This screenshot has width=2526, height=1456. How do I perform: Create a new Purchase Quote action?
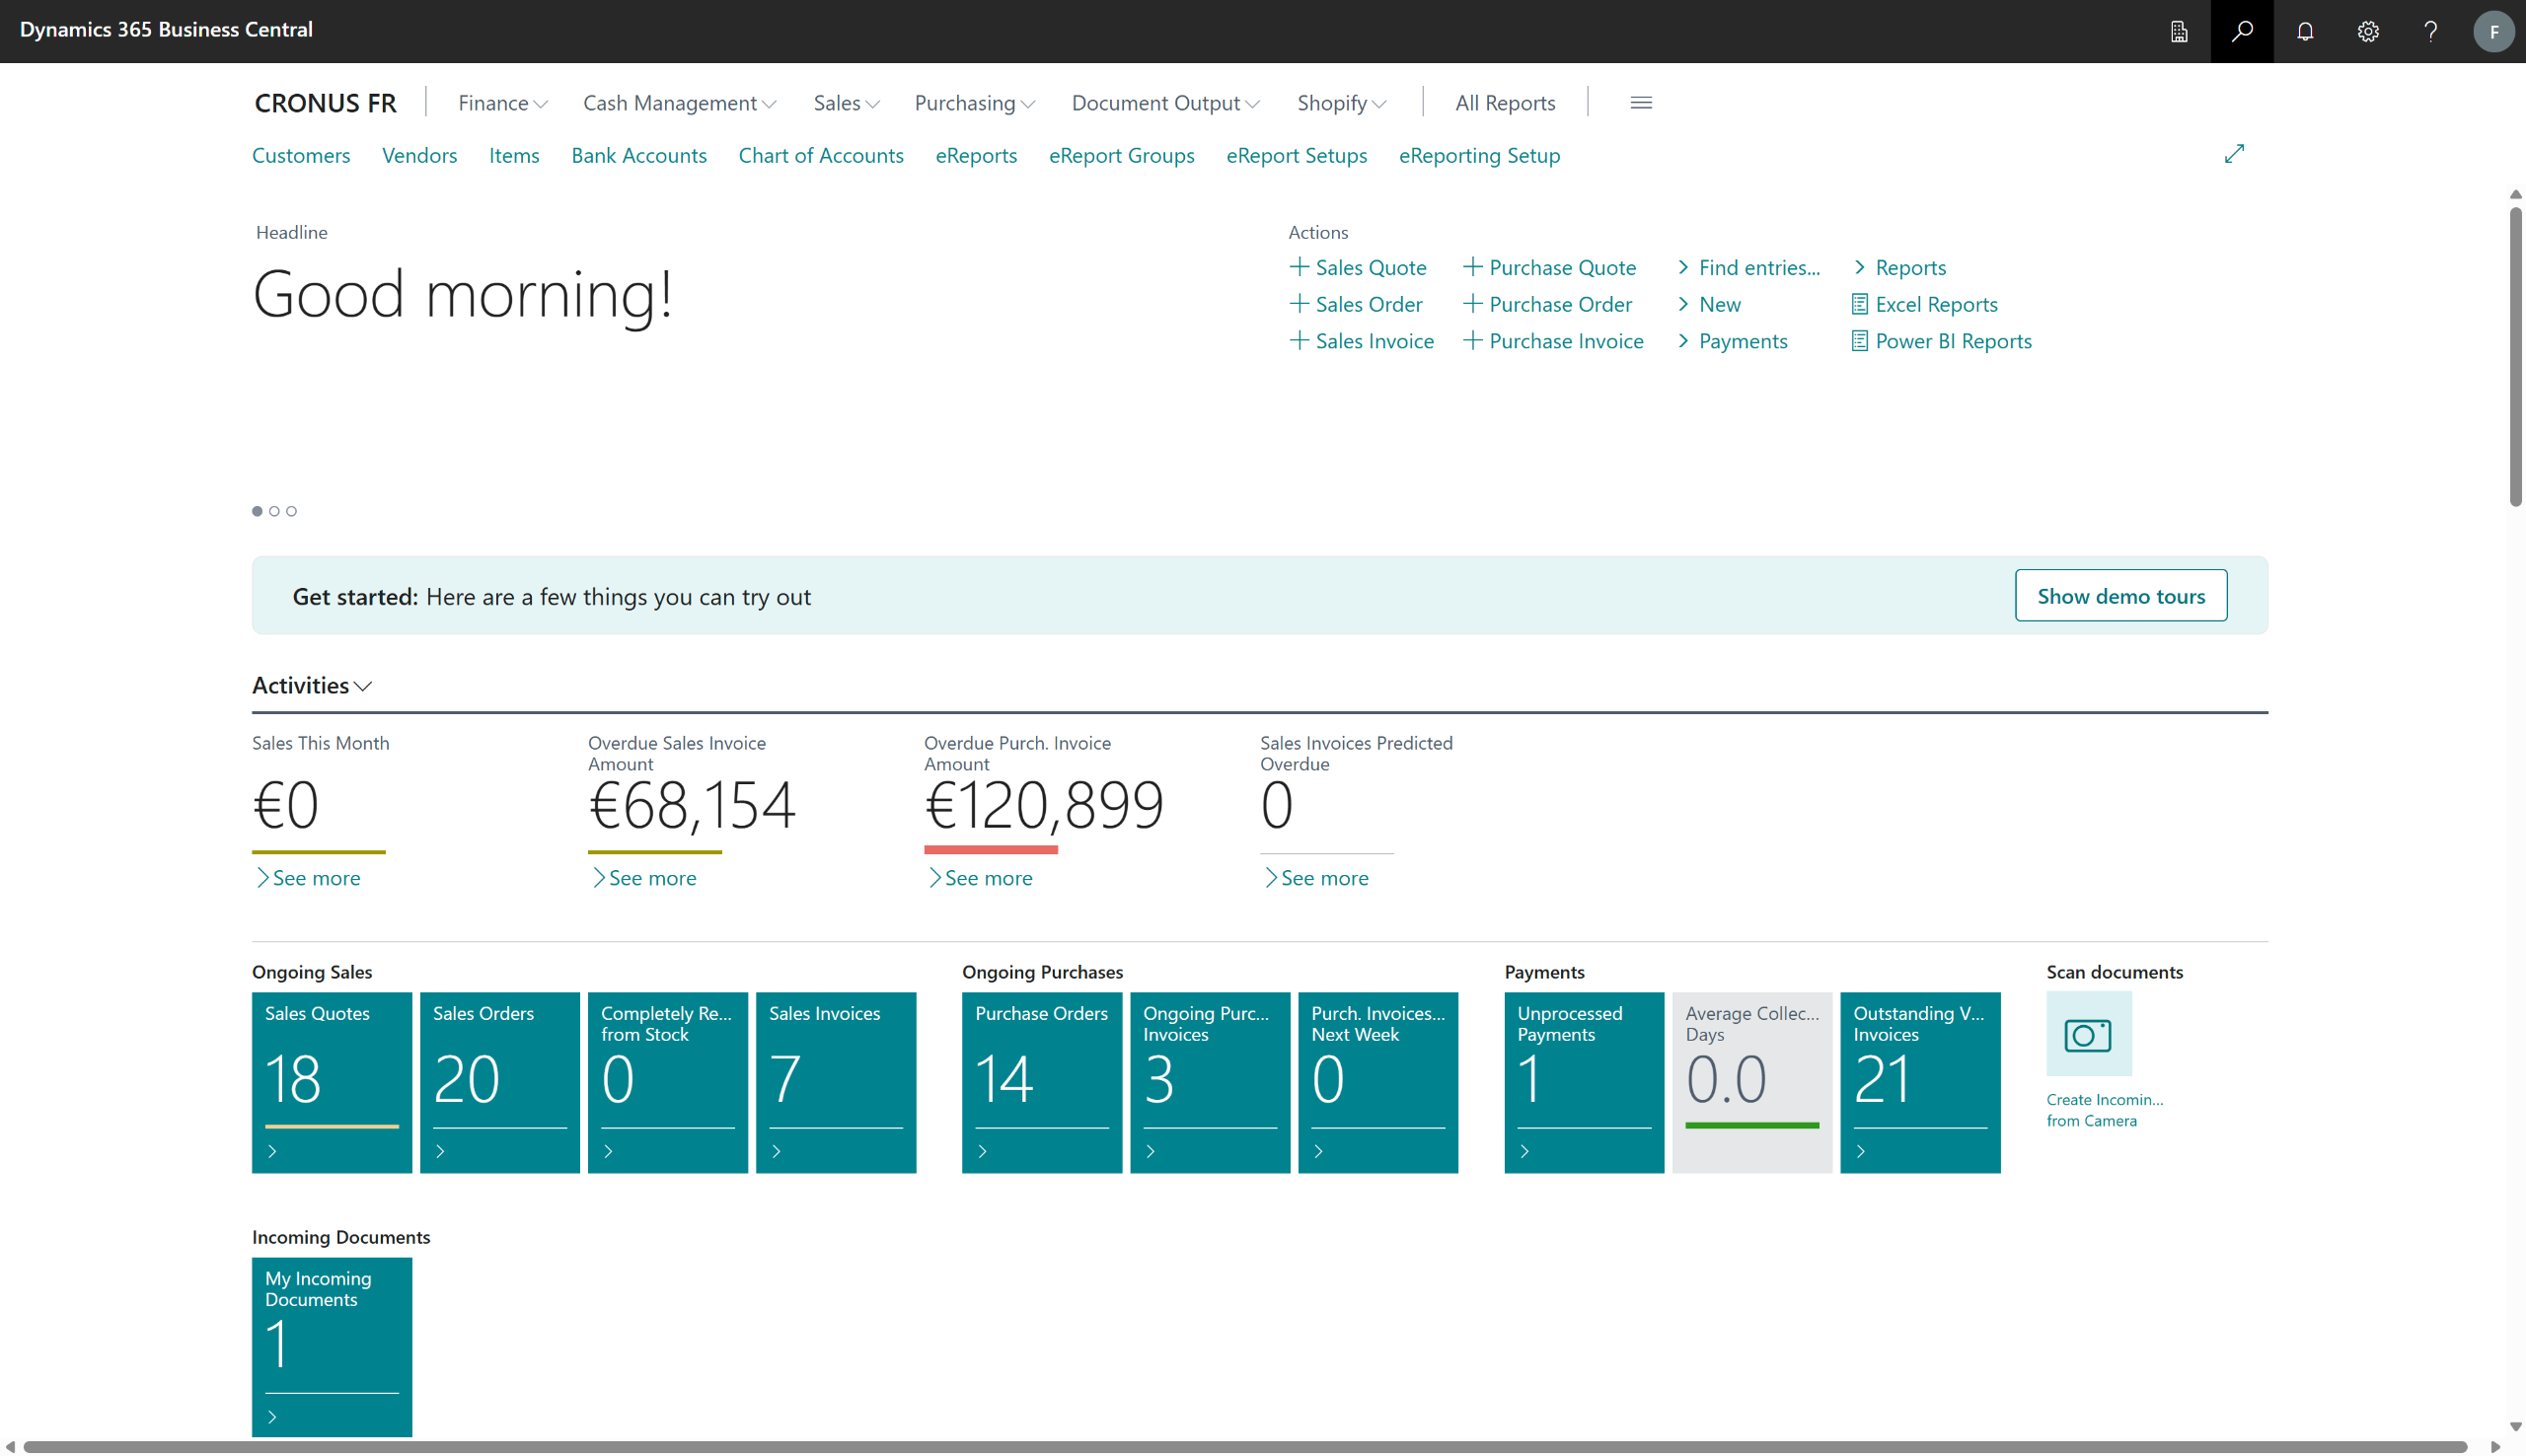click(1549, 267)
